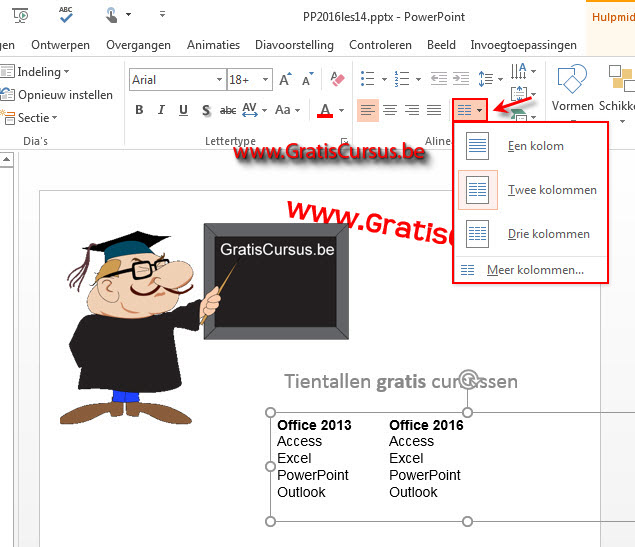
Task: Click the increase list level icon
Action: (x=461, y=79)
